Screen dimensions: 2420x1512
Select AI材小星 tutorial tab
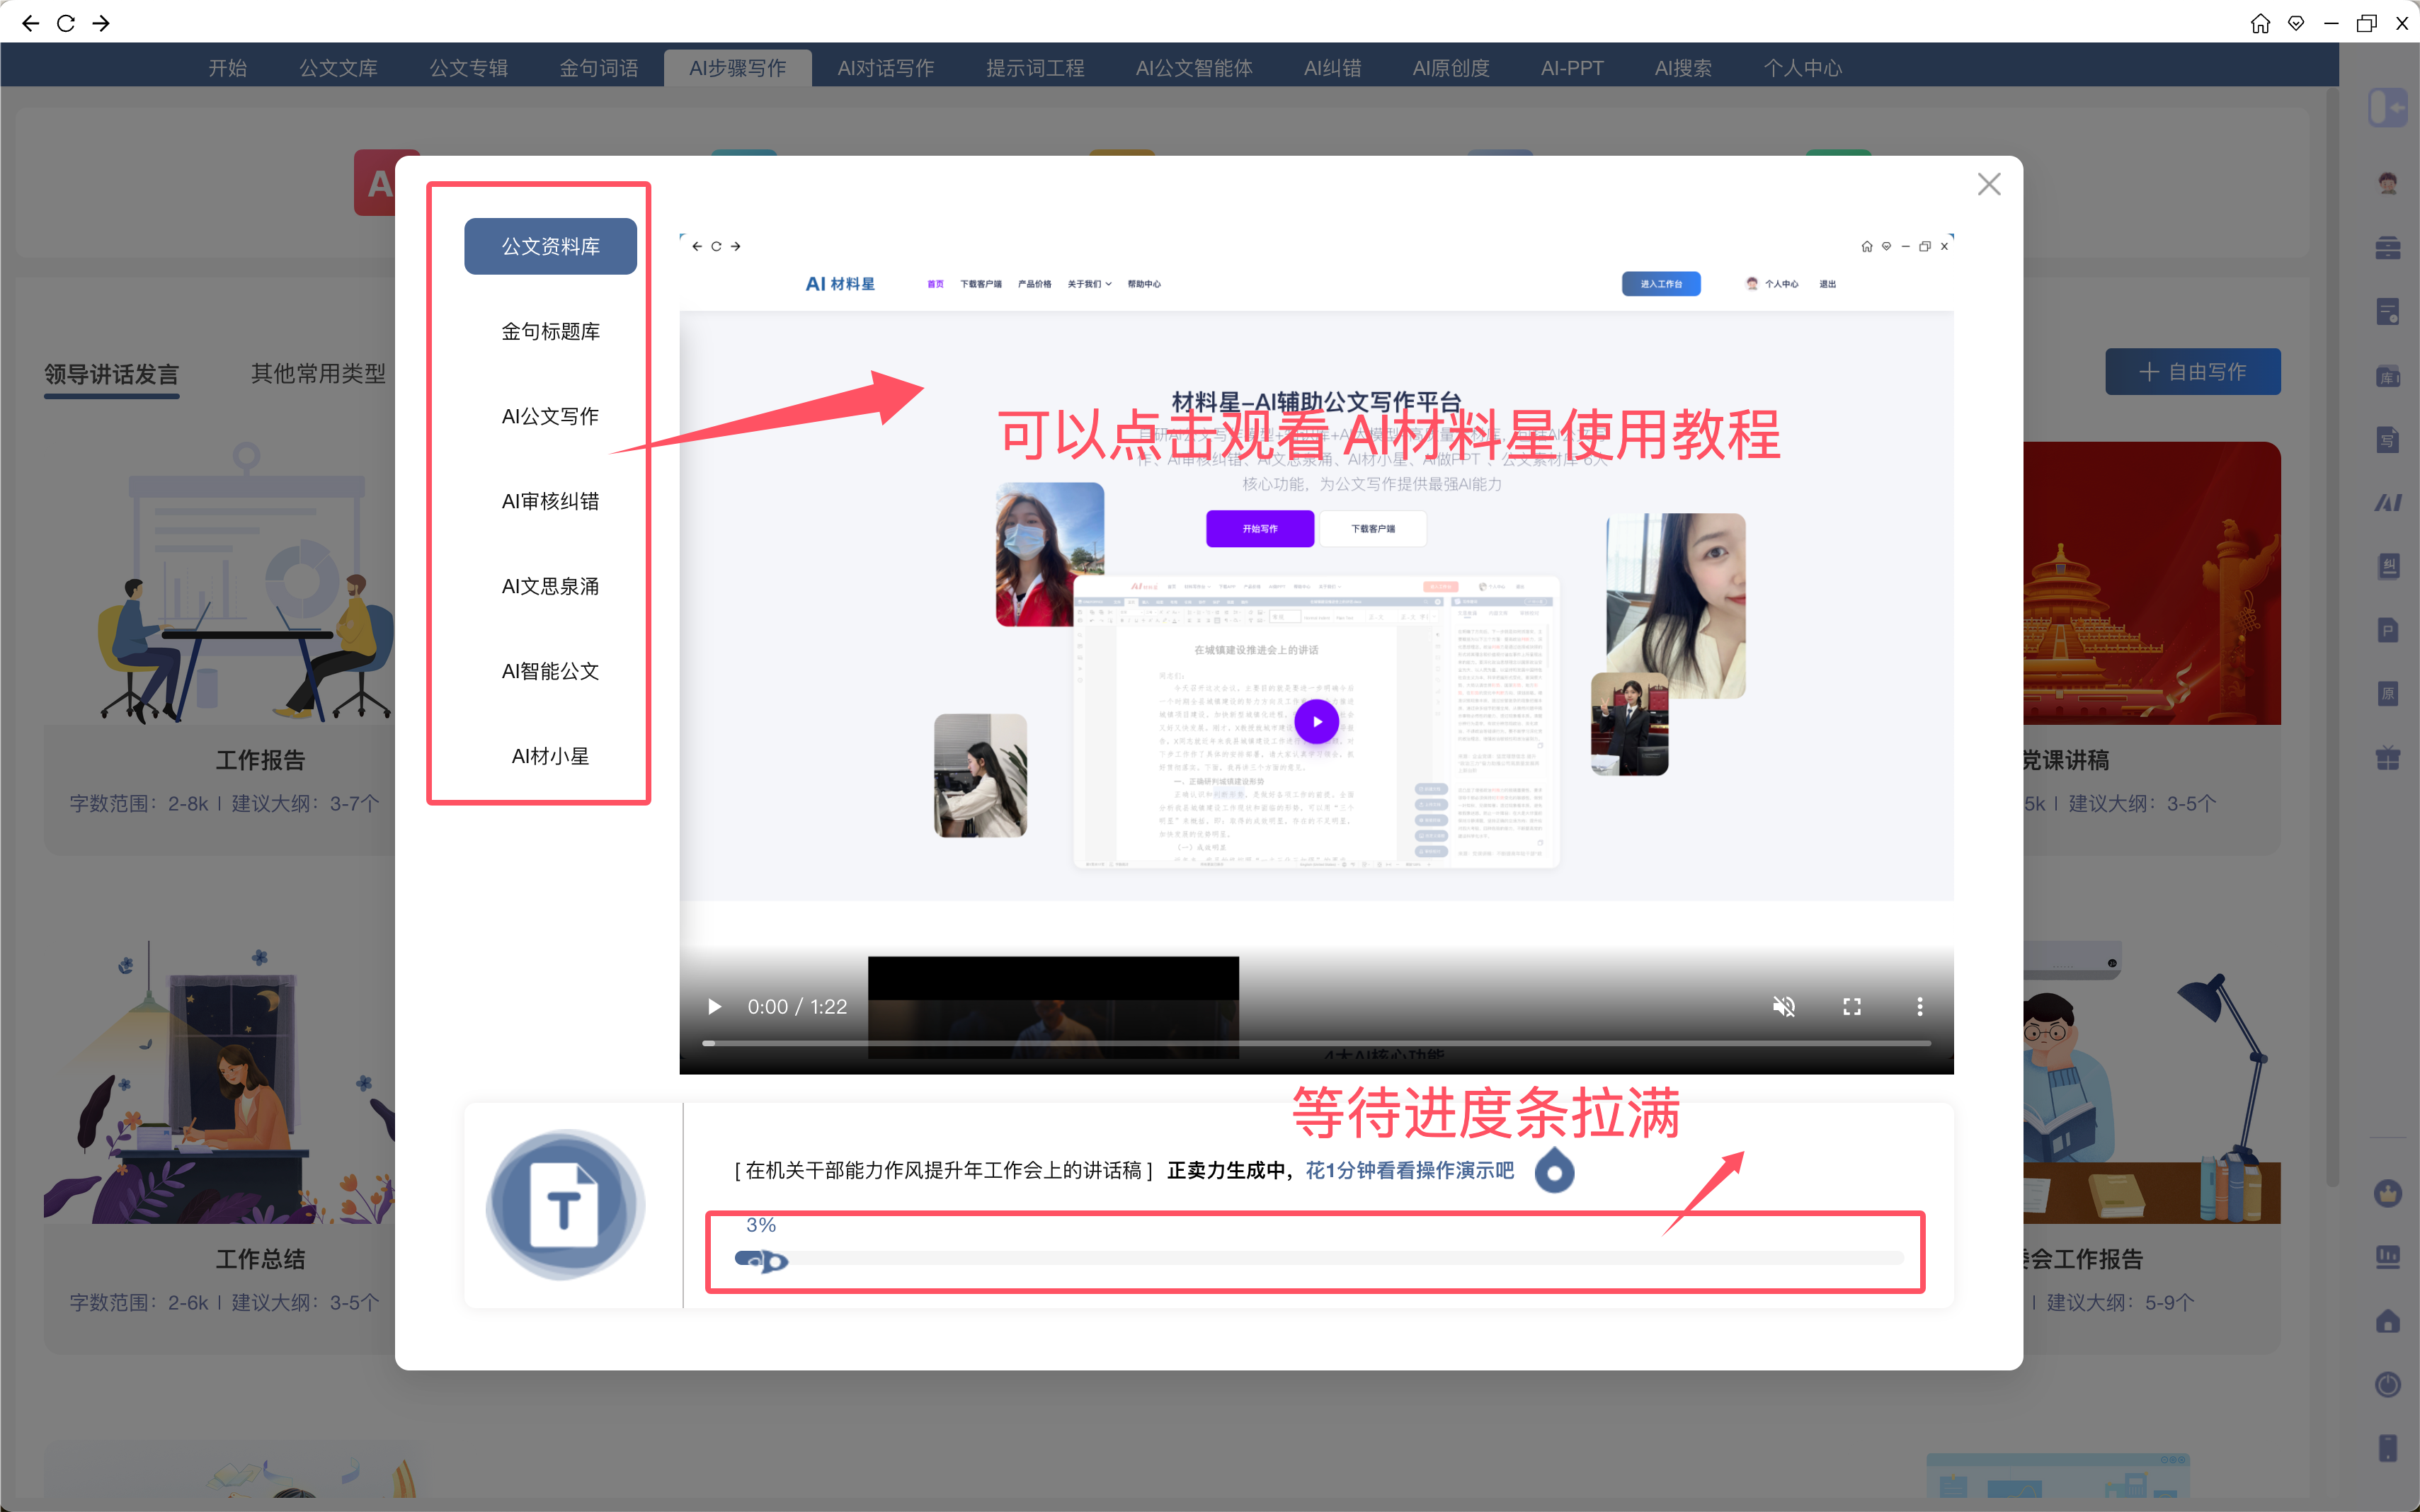(x=550, y=756)
